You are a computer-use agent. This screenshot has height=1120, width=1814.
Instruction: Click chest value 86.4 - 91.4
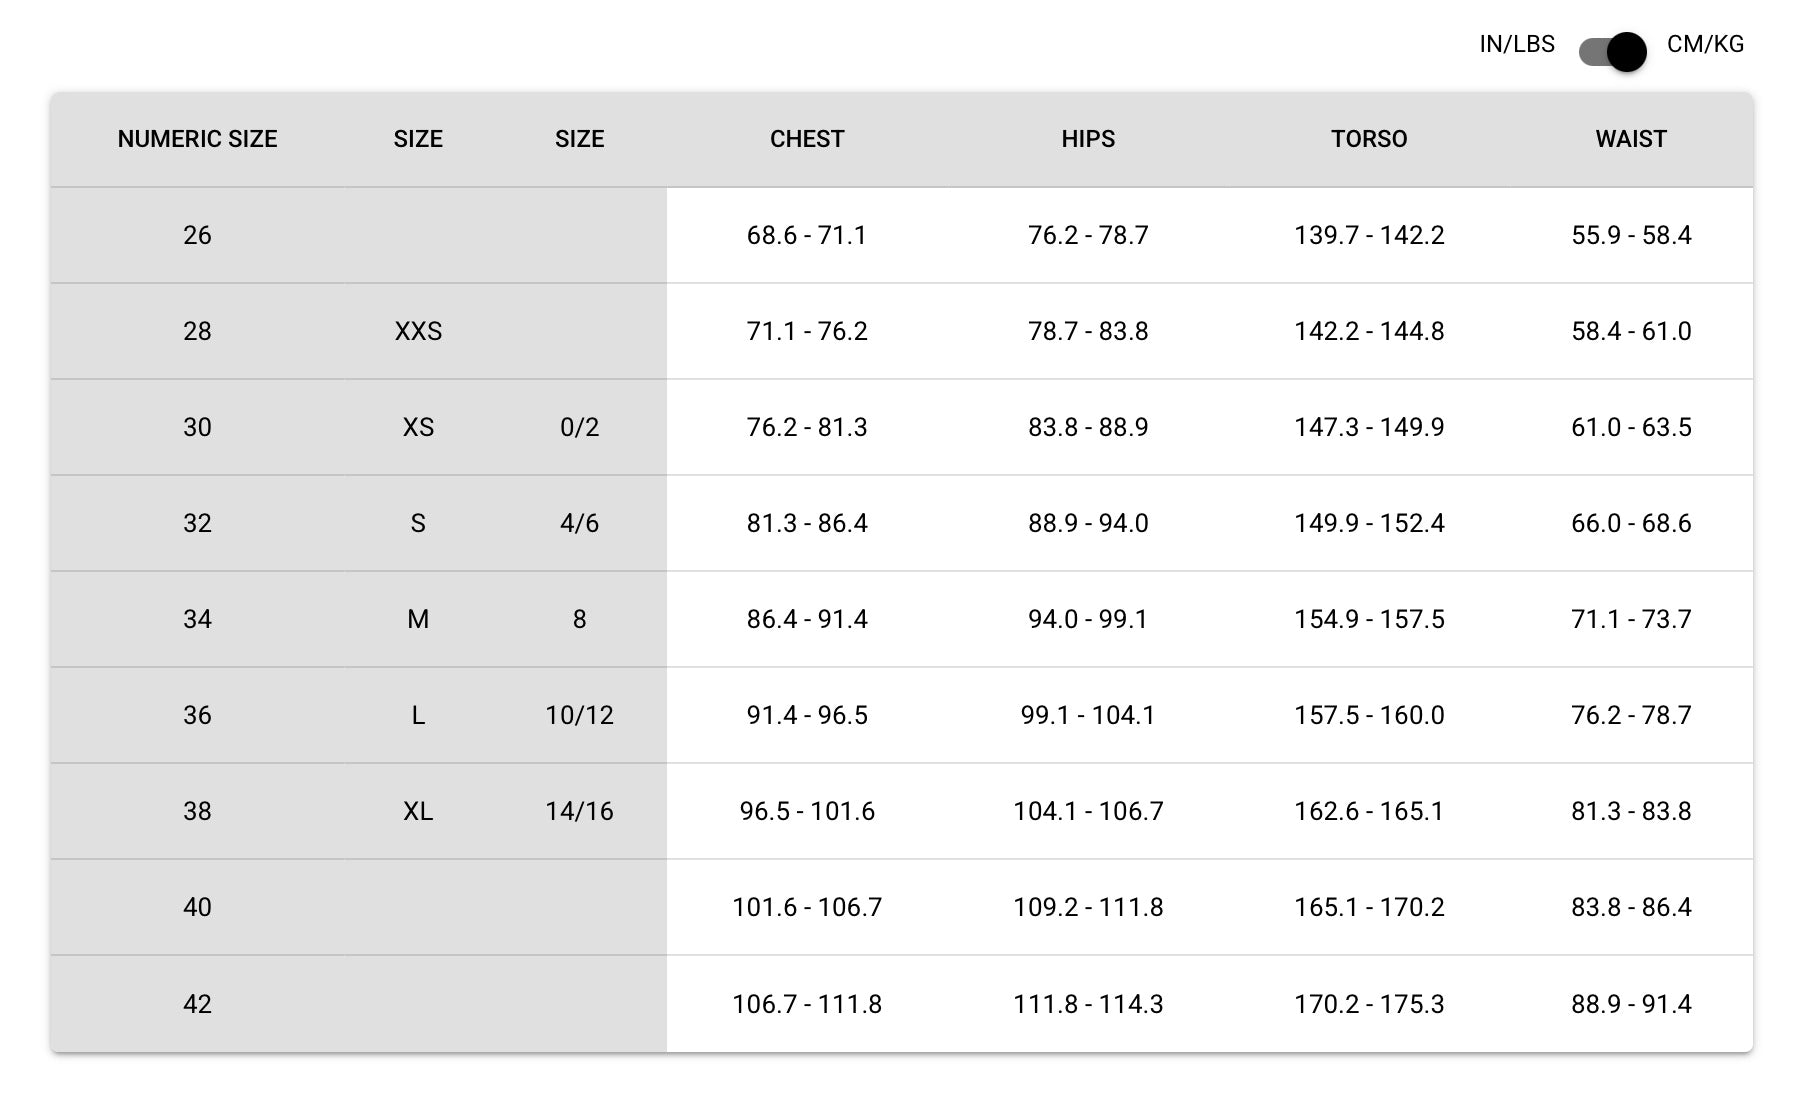[807, 619]
